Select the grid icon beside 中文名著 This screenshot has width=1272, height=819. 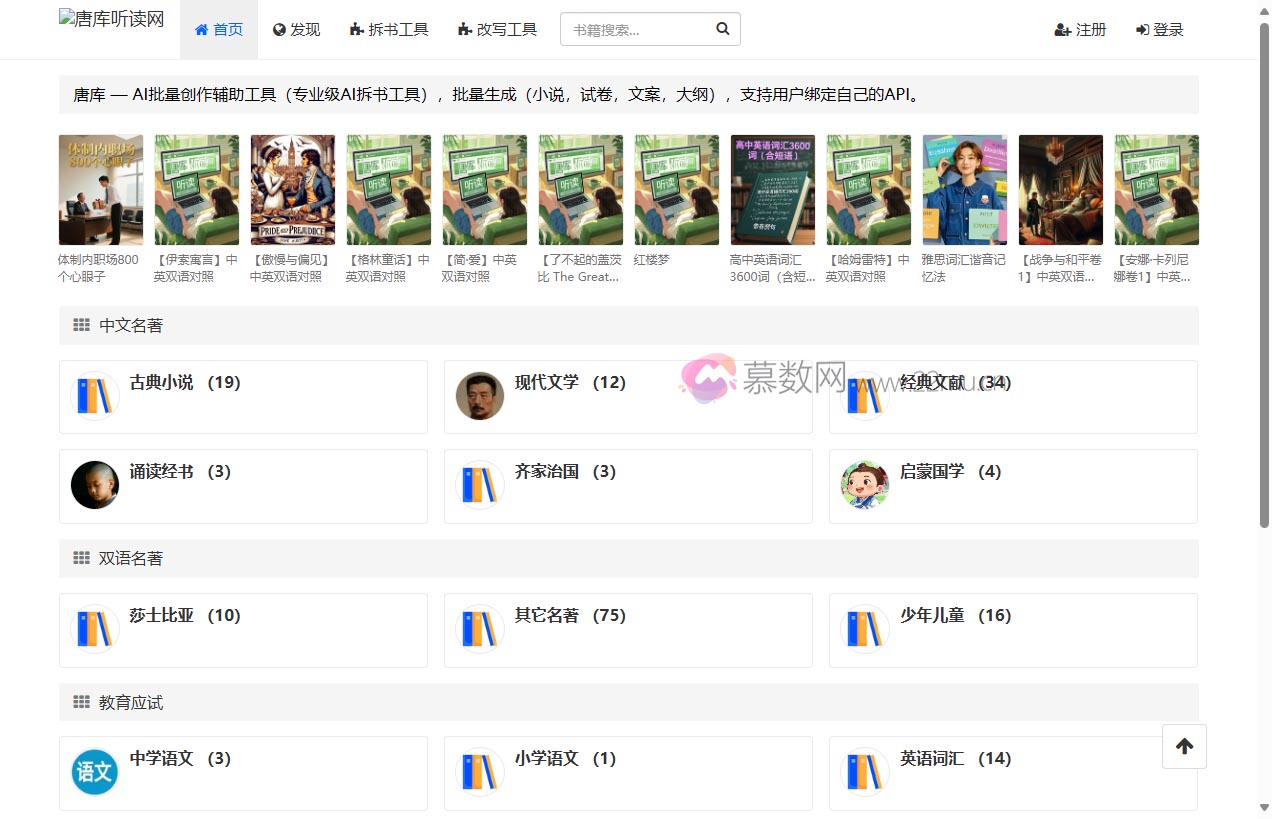point(81,325)
